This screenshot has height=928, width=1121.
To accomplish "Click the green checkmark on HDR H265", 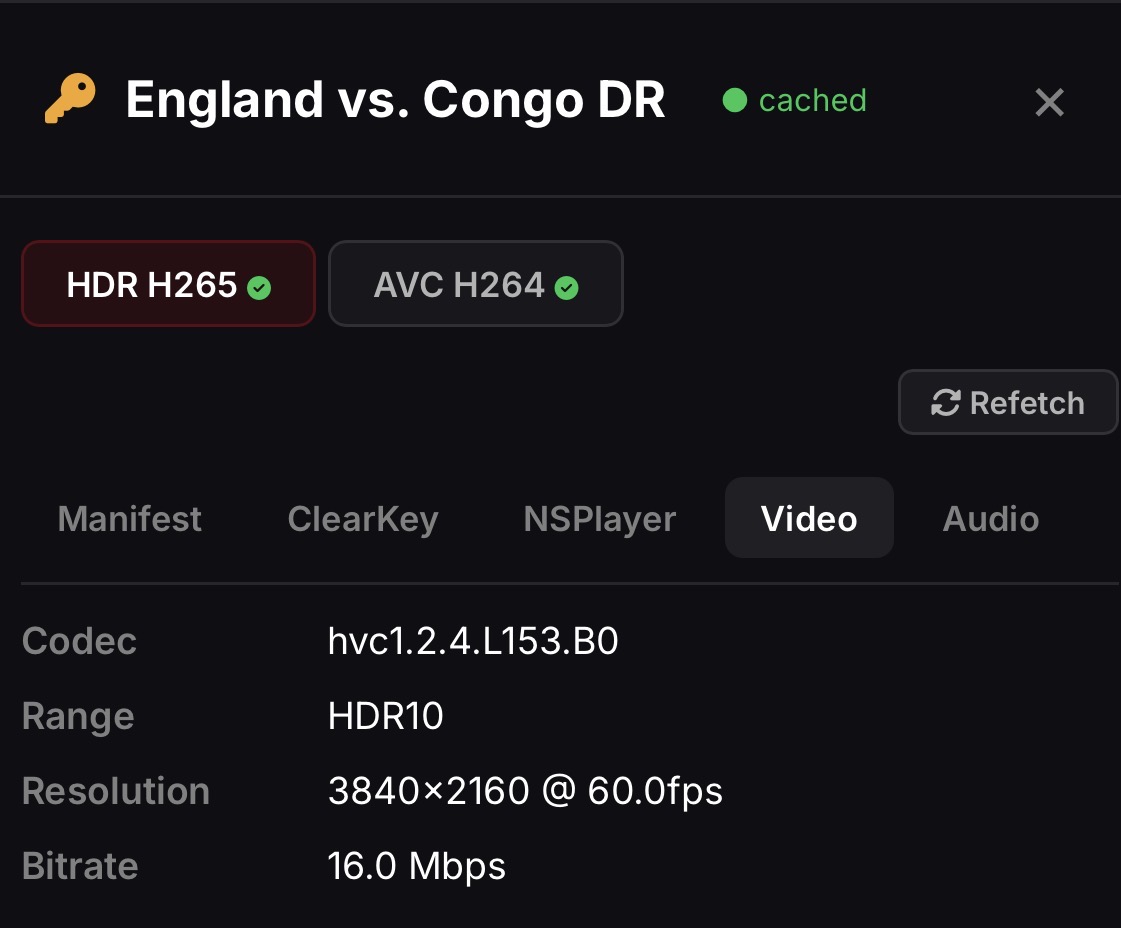I will point(259,287).
